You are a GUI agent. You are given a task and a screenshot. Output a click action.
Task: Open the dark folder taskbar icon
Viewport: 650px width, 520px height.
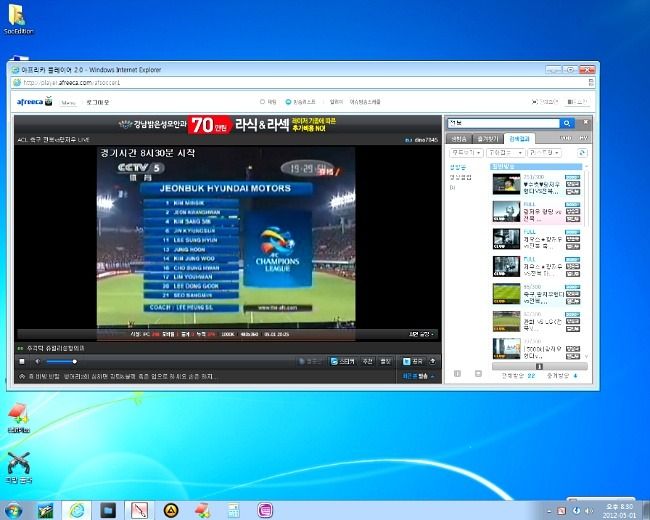coord(108,510)
